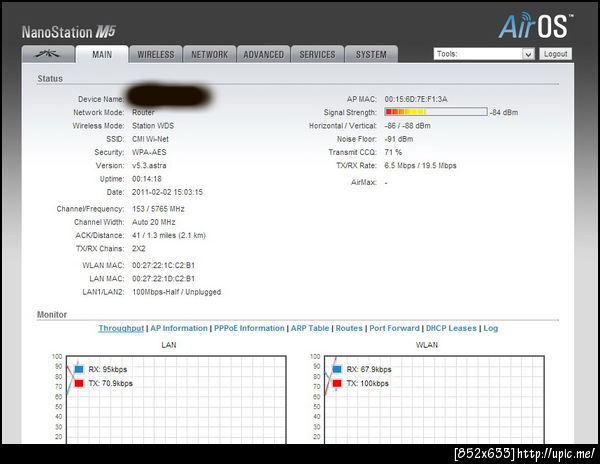Click the Transmit CCQ value 71 %

393,152
